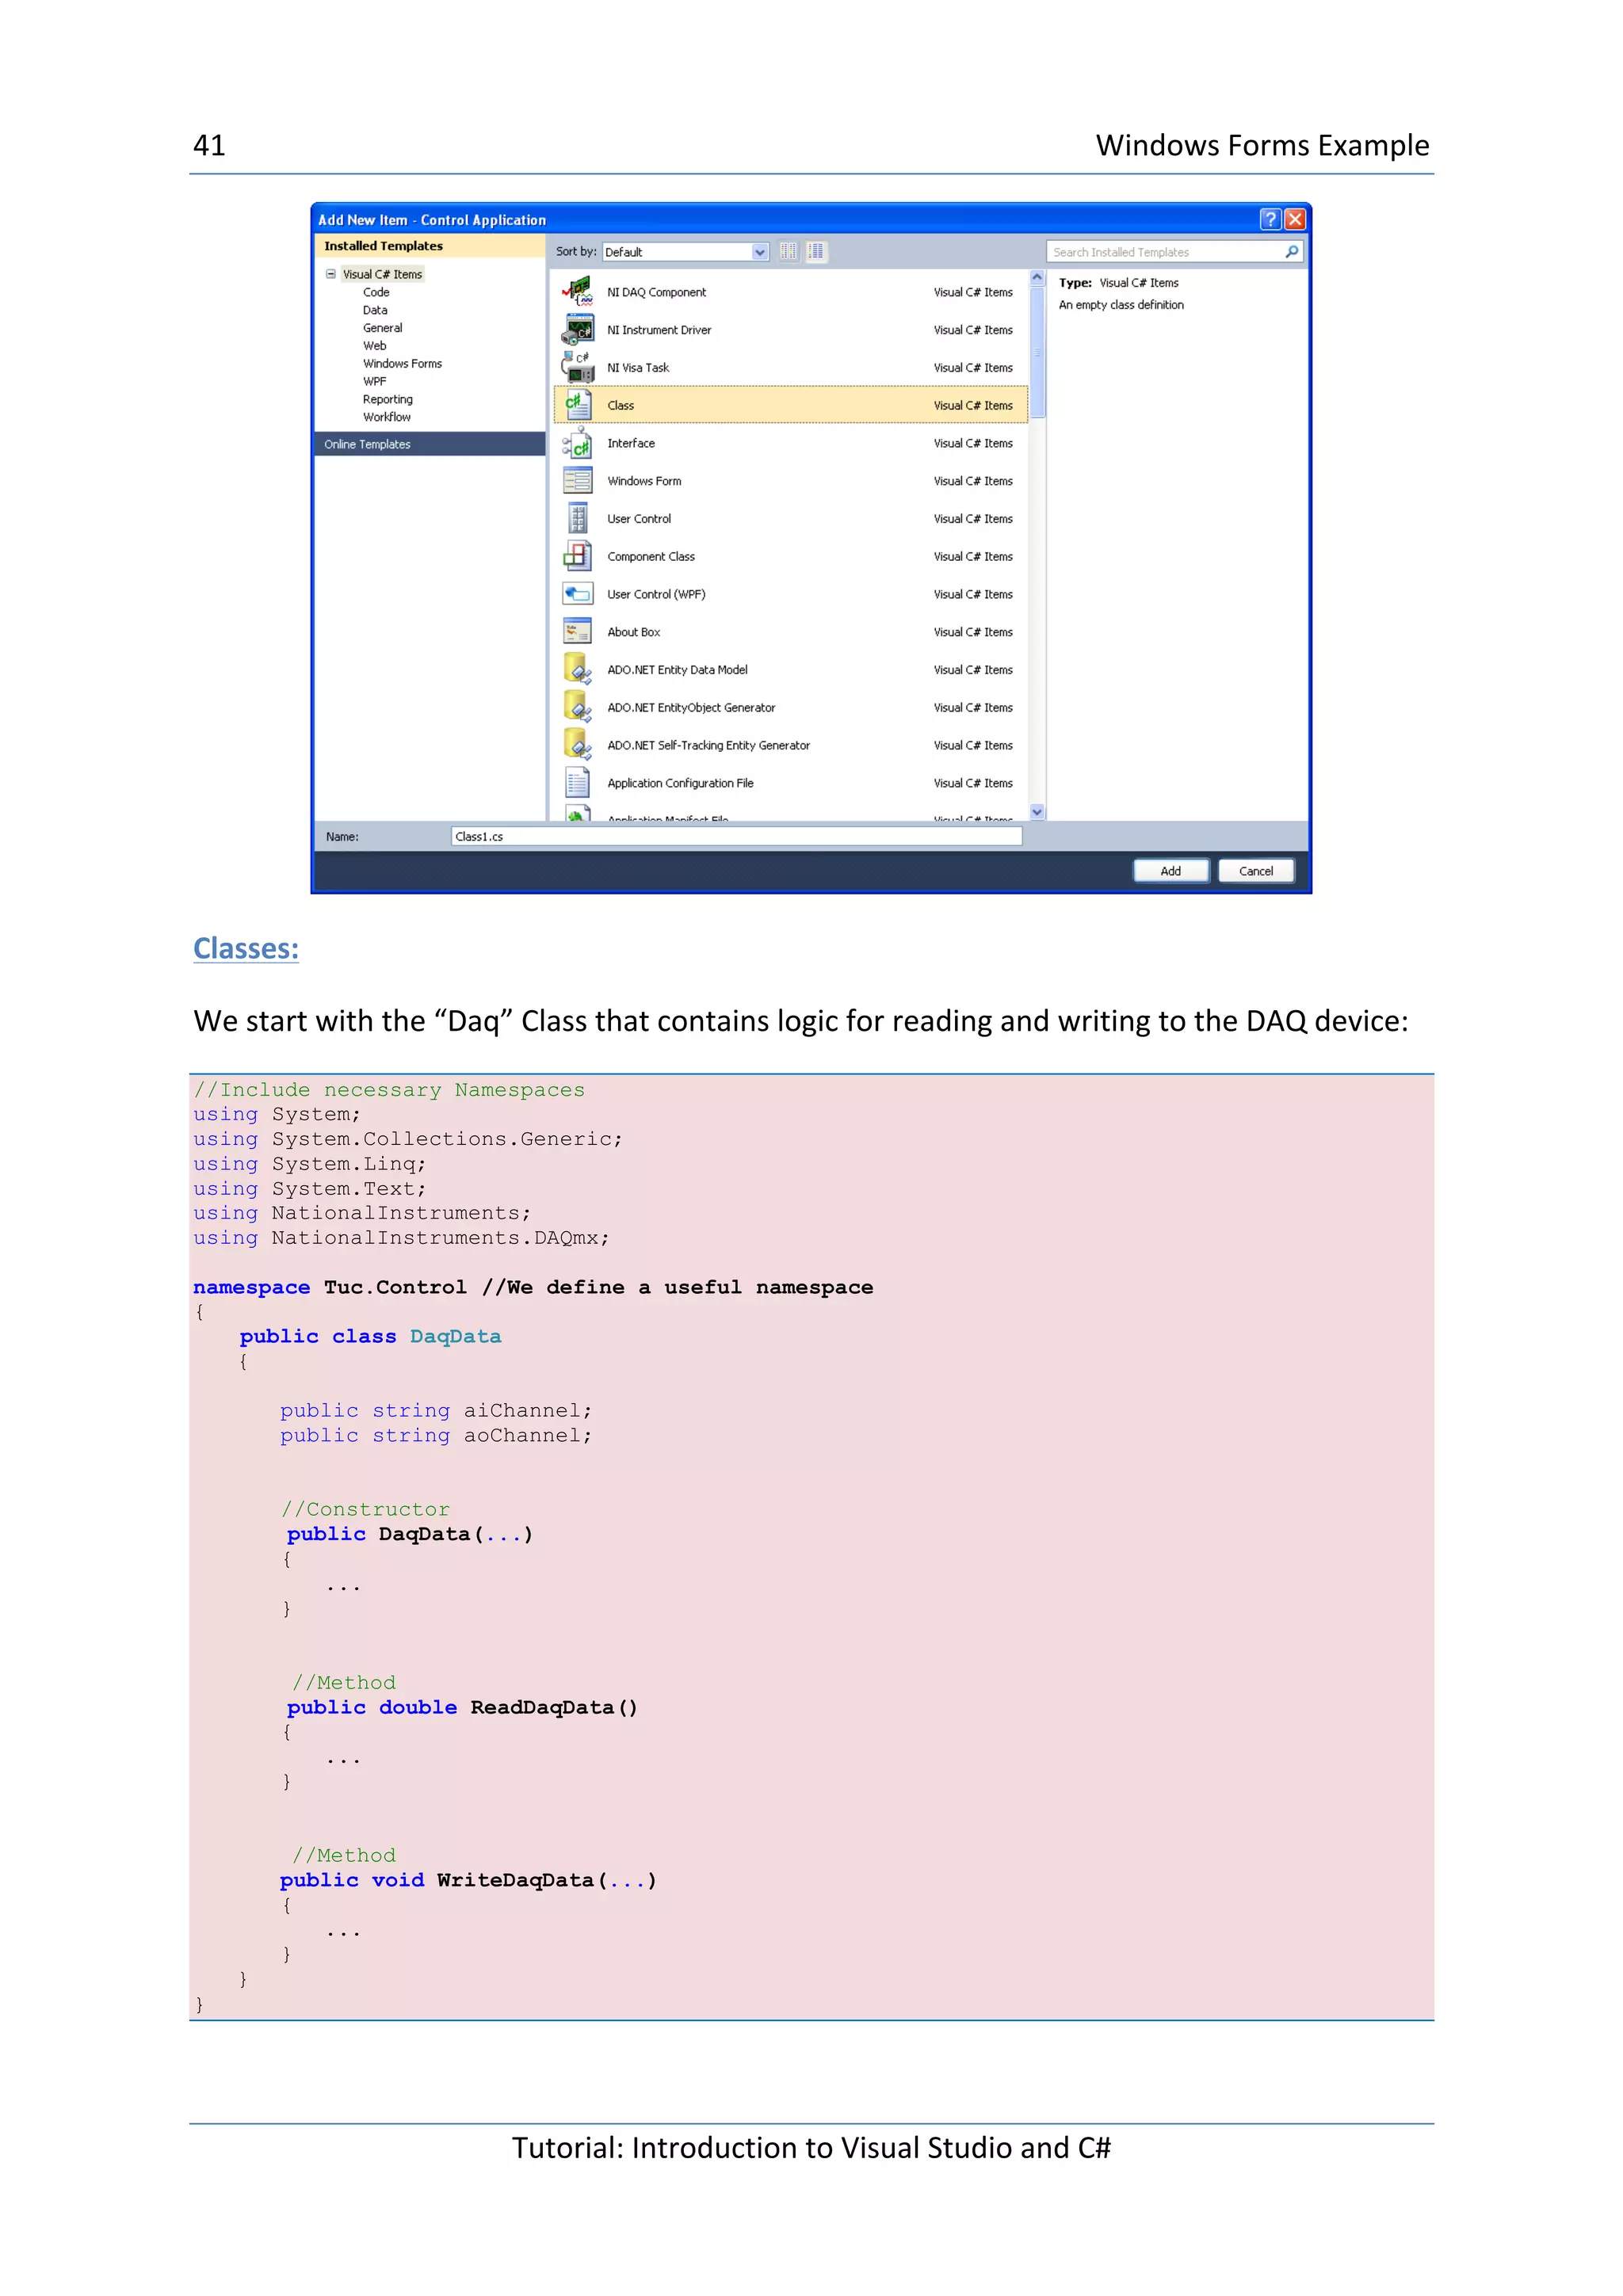Select the General template category
Screen dimensions: 1623x2296
tap(382, 328)
